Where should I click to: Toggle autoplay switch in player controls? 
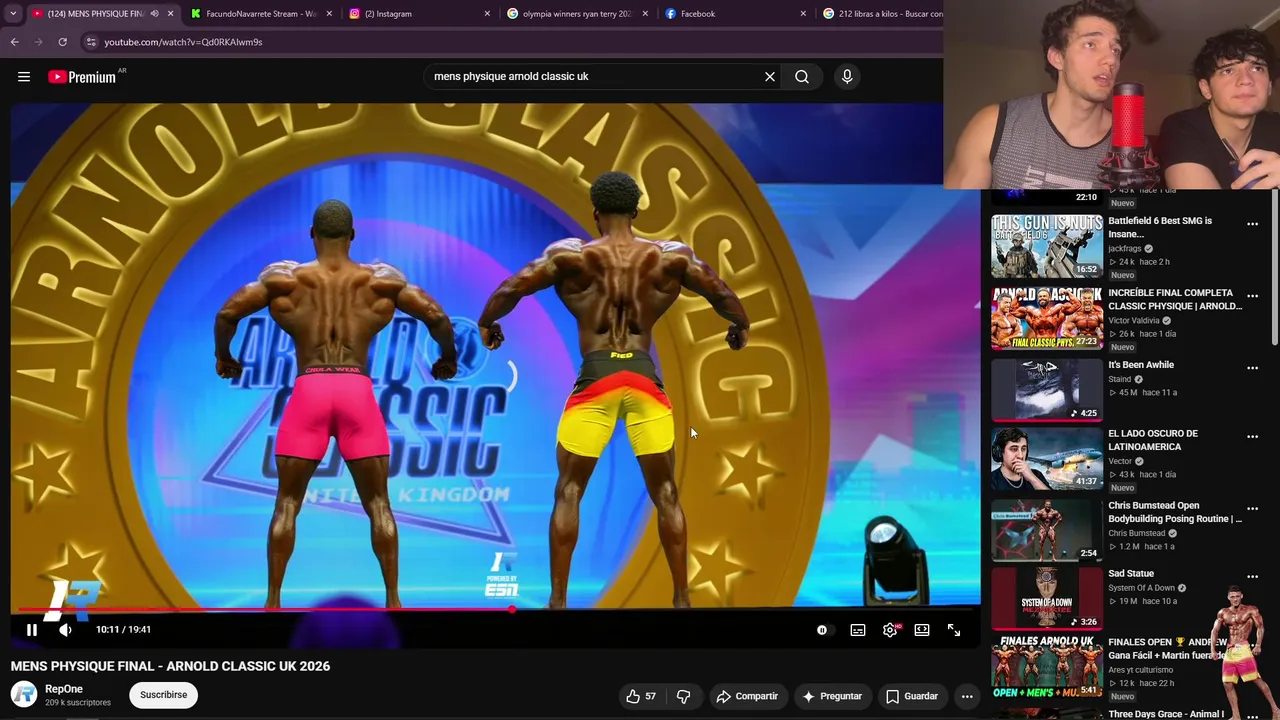click(822, 630)
